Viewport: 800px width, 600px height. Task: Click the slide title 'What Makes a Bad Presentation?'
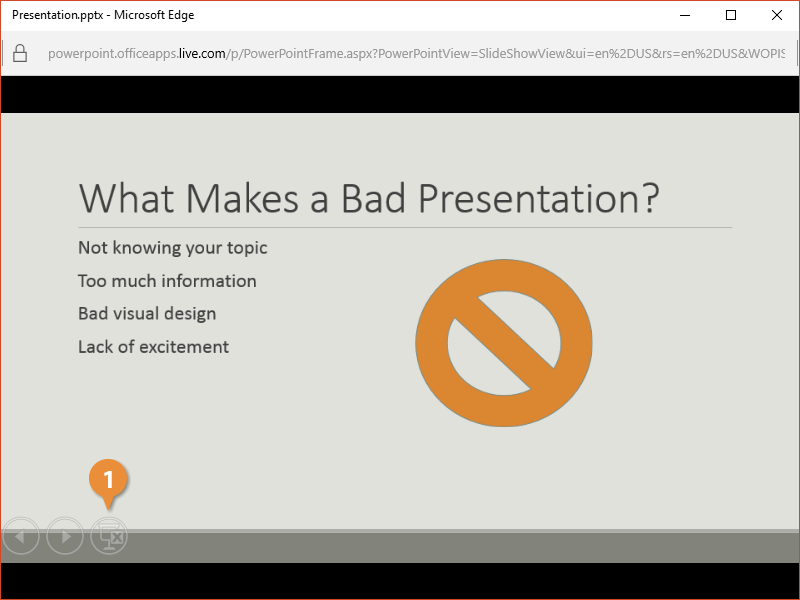click(369, 198)
